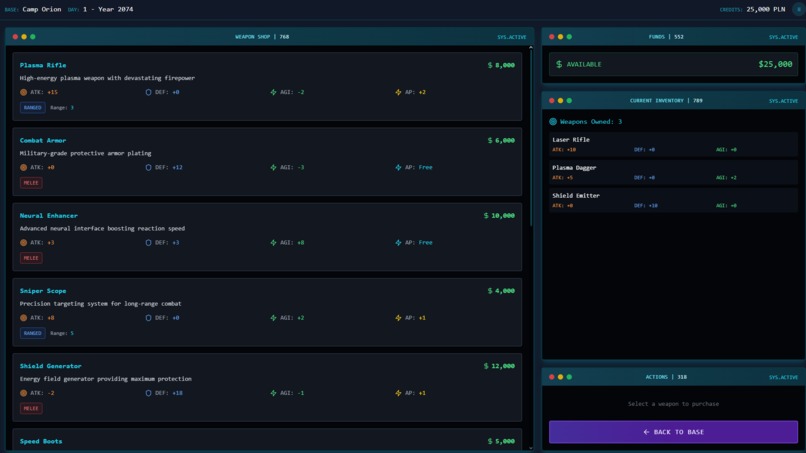The height and width of the screenshot is (453, 806).
Task: Click the Neural Enhancer DEF shield icon
Action: click(x=148, y=243)
